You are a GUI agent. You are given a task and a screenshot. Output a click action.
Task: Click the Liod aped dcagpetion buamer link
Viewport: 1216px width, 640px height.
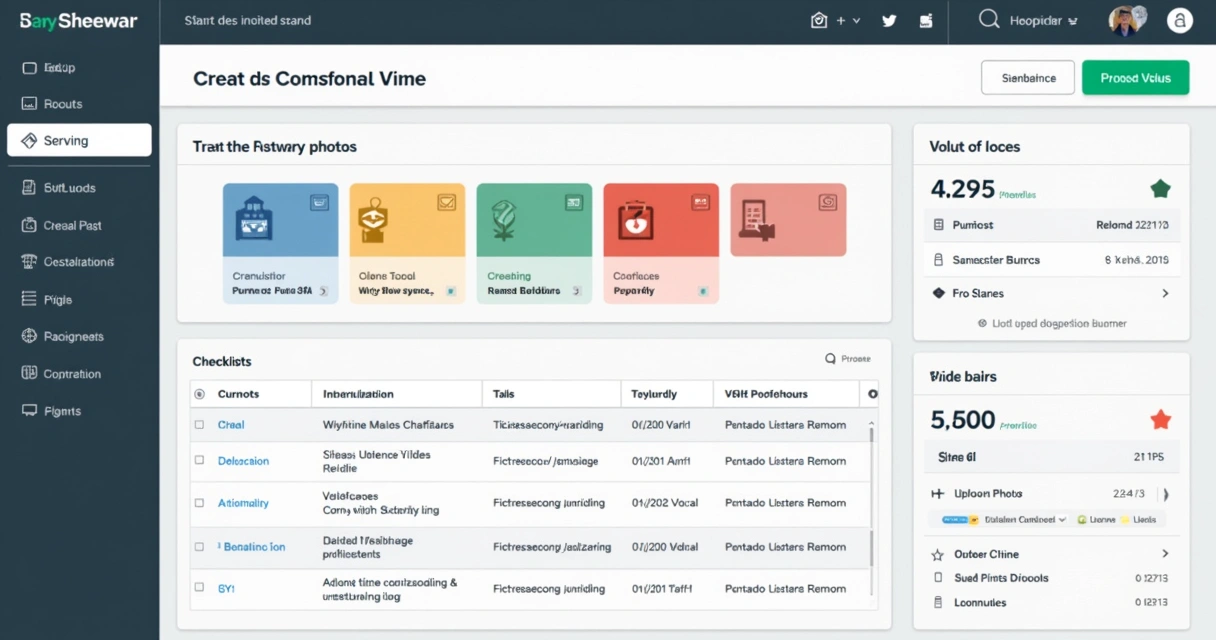tap(1052, 323)
